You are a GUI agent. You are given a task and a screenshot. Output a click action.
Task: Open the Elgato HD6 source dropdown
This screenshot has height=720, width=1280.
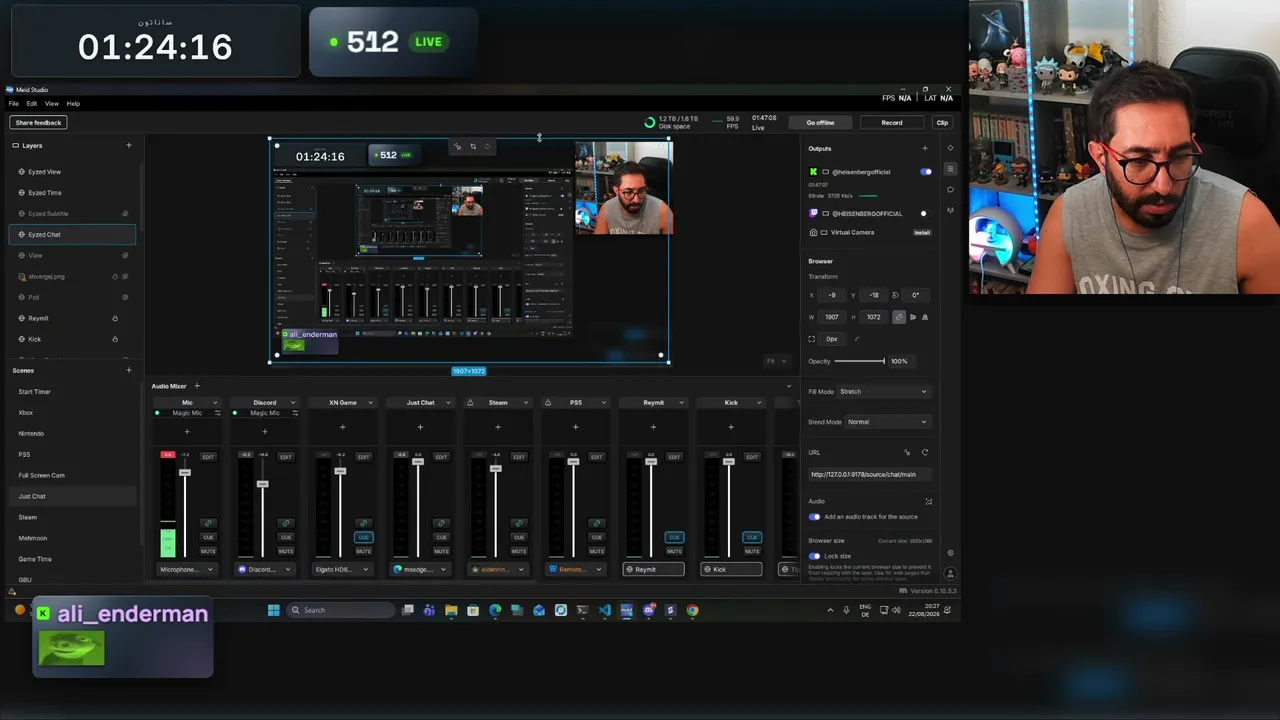pyautogui.click(x=343, y=569)
